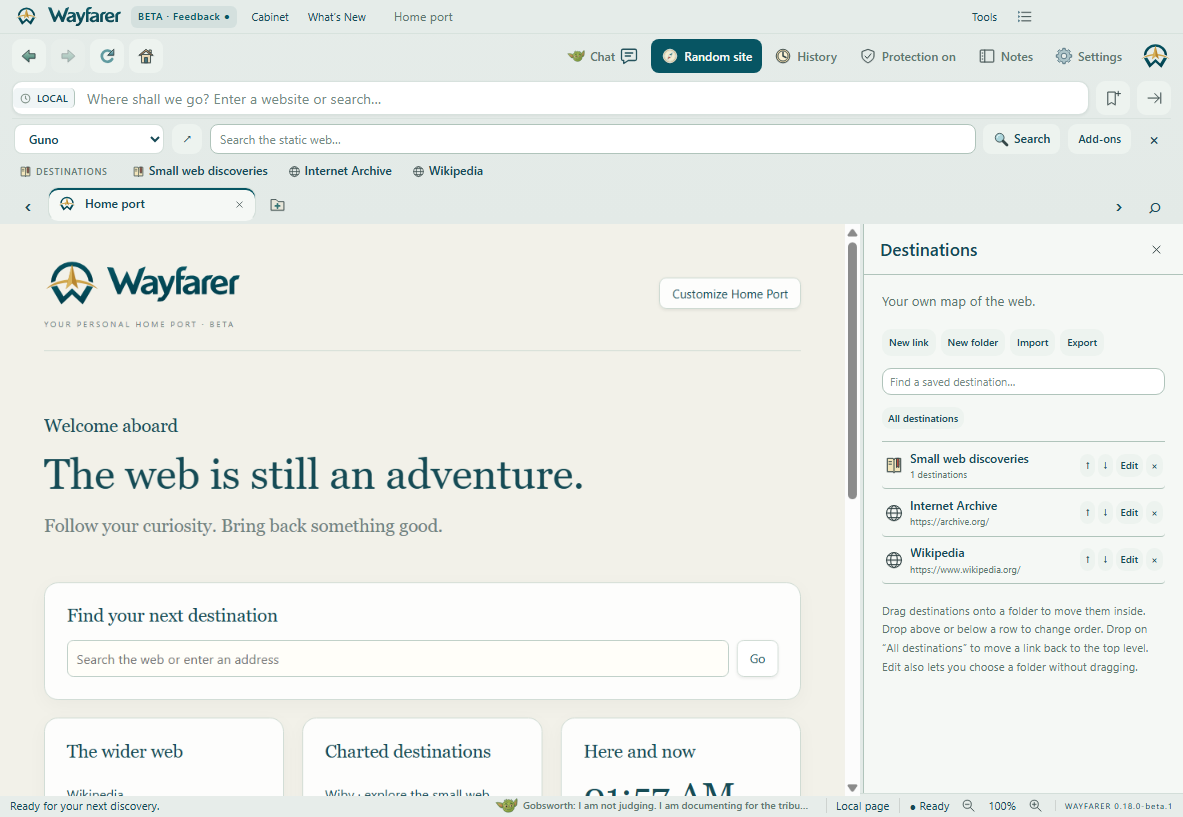Screen dimensions: 1183x817
Task: Open Small web discoveries bookmark folder
Action: [201, 171]
